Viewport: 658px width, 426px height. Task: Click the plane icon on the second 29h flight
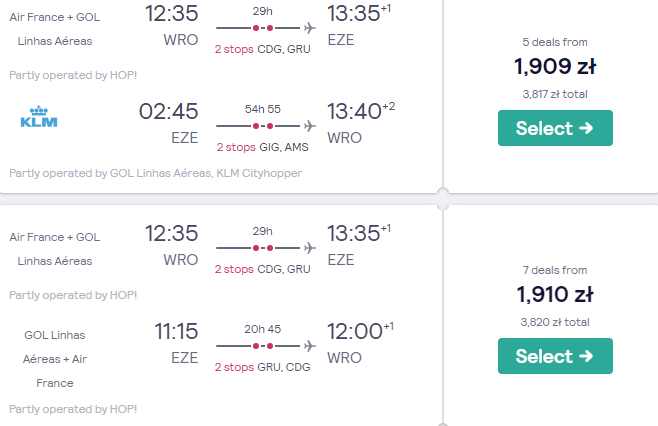coord(310,248)
